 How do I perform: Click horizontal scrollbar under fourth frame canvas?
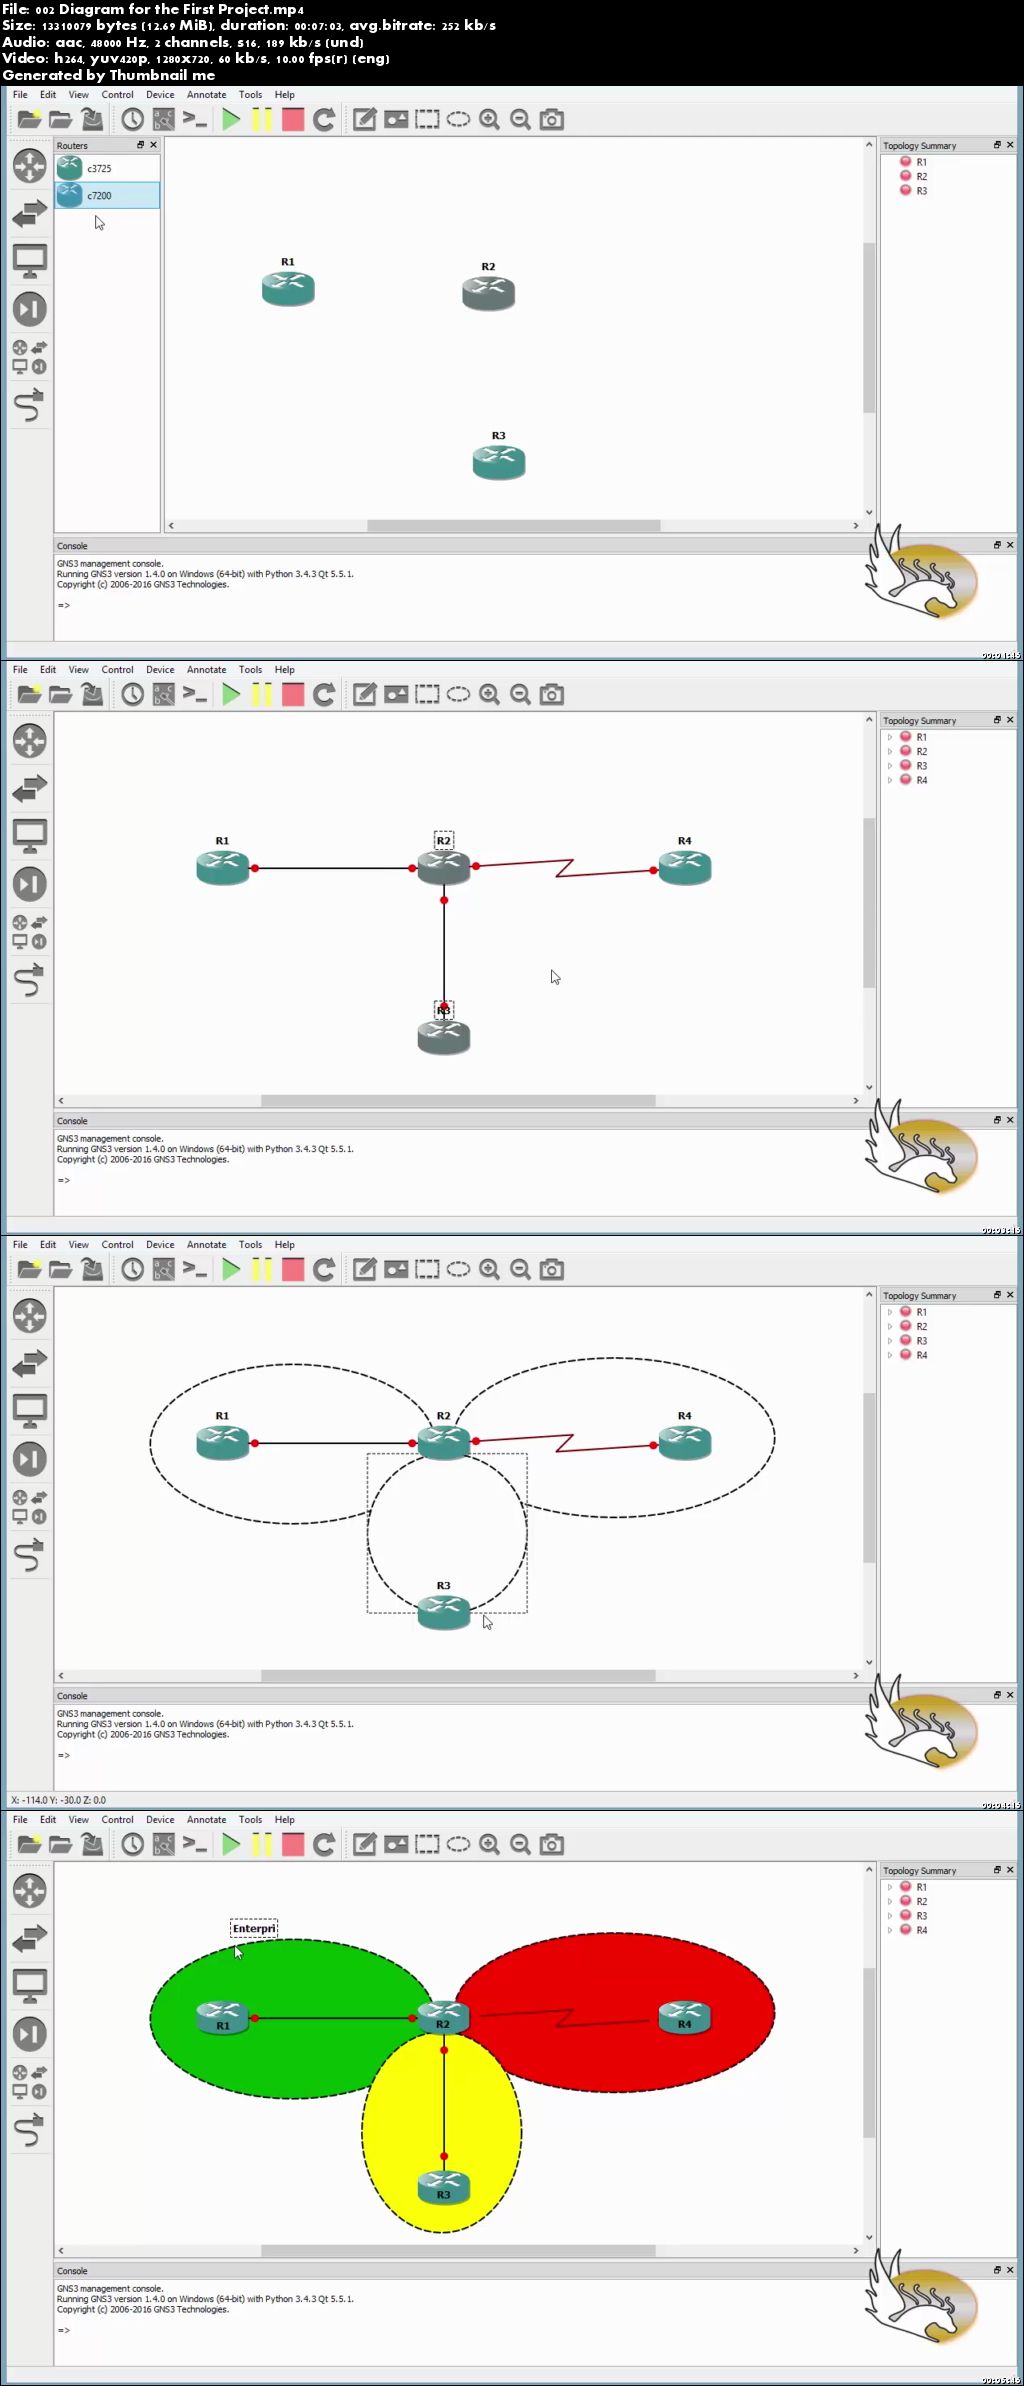point(458,2251)
